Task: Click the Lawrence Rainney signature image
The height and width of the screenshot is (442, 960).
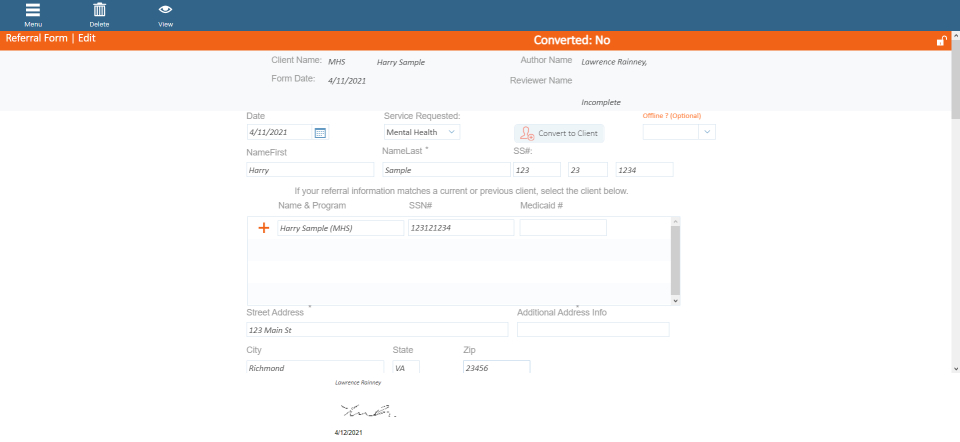Action: point(369,411)
